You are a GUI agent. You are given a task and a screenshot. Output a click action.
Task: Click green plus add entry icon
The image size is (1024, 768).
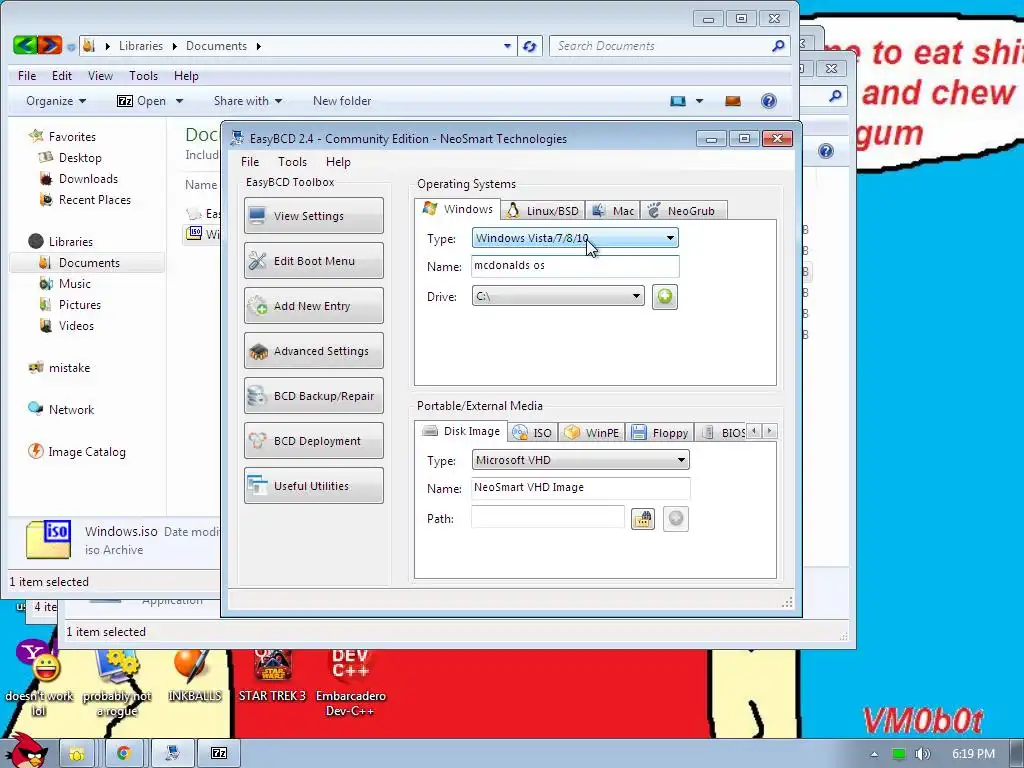coord(664,296)
